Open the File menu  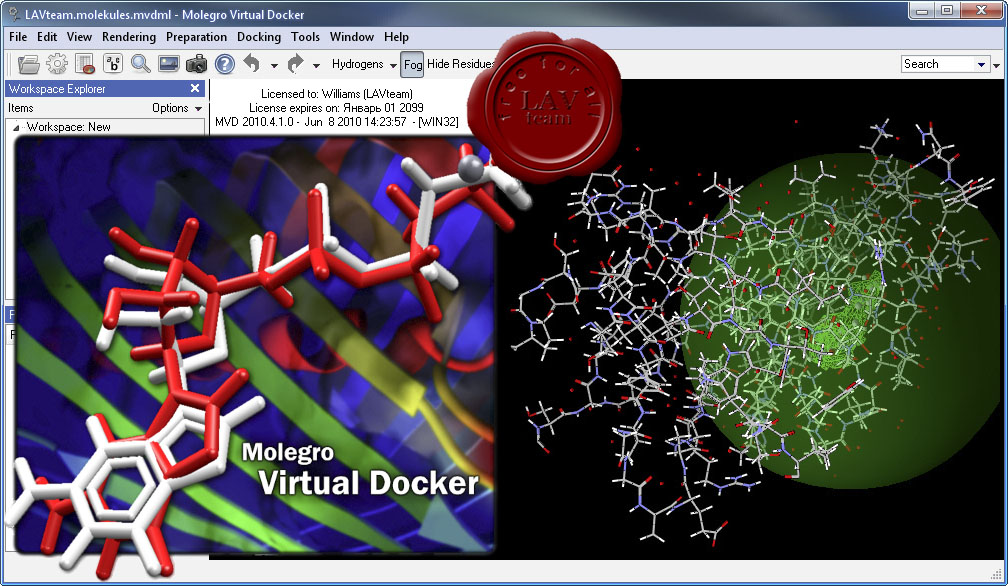tap(18, 37)
